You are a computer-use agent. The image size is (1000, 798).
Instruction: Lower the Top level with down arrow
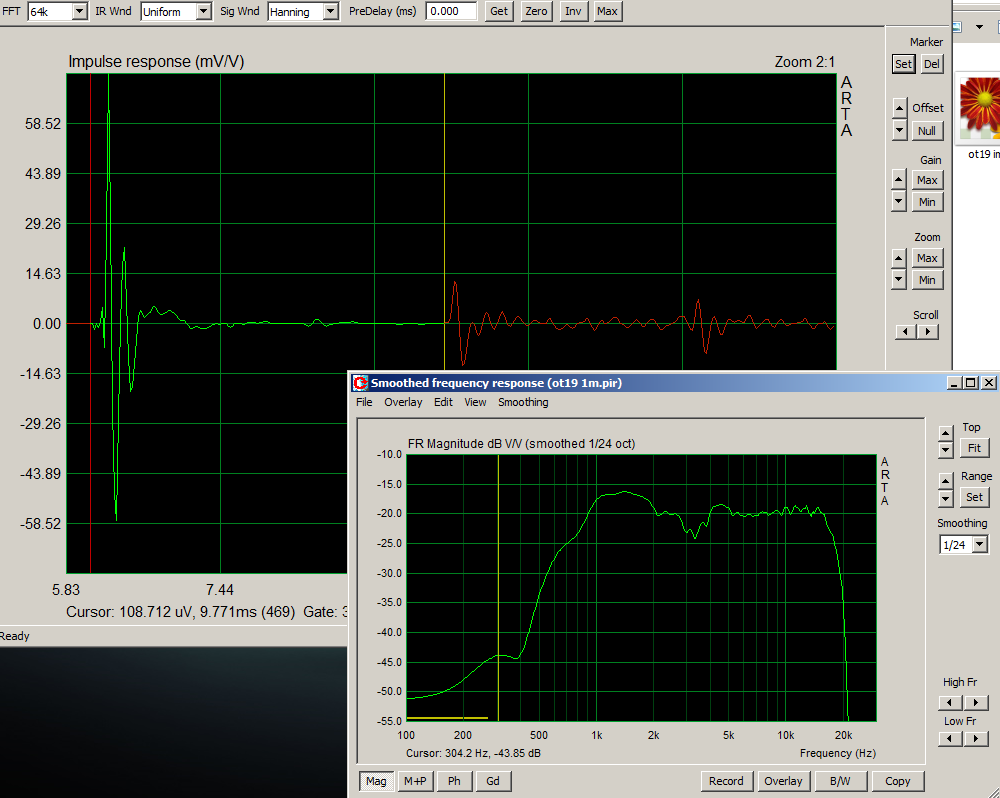pyautogui.click(x=946, y=450)
